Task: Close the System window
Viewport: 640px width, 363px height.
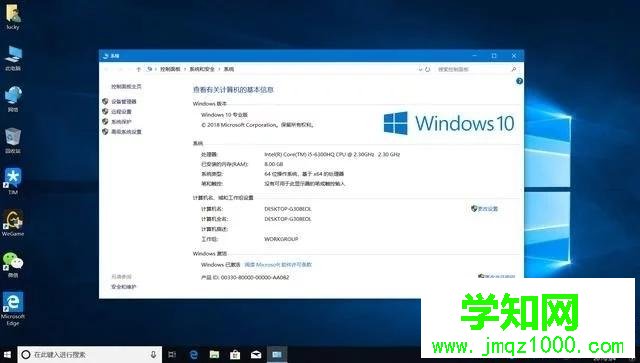Action: click(514, 56)
